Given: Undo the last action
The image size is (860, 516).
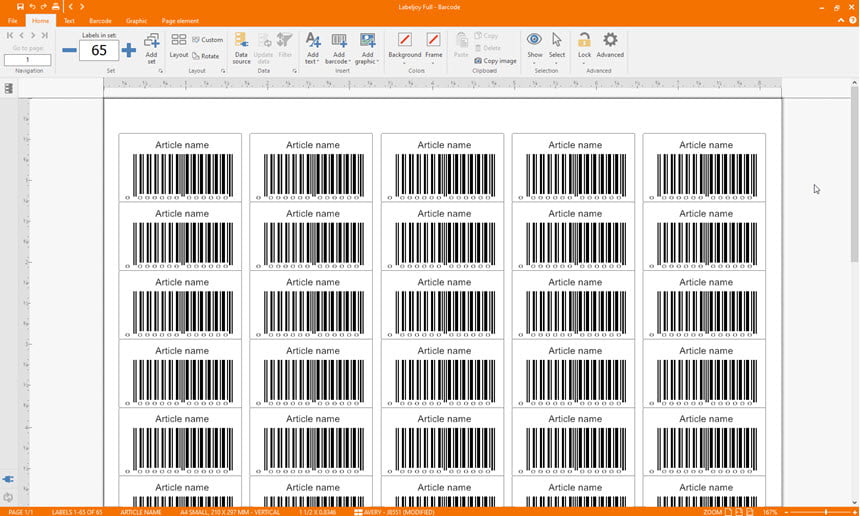Looking at the screenshot, I should click(x=32, y=7).
